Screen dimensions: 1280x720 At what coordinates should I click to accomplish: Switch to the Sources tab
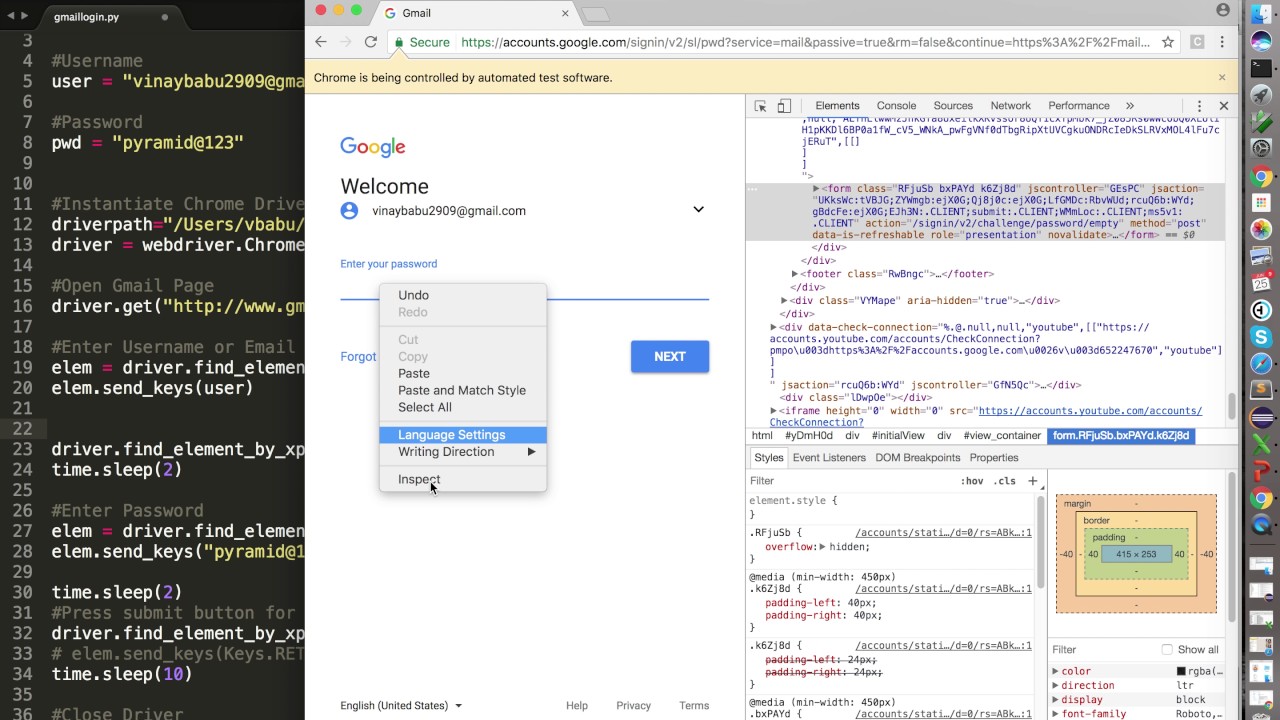[x=953, y=106]
